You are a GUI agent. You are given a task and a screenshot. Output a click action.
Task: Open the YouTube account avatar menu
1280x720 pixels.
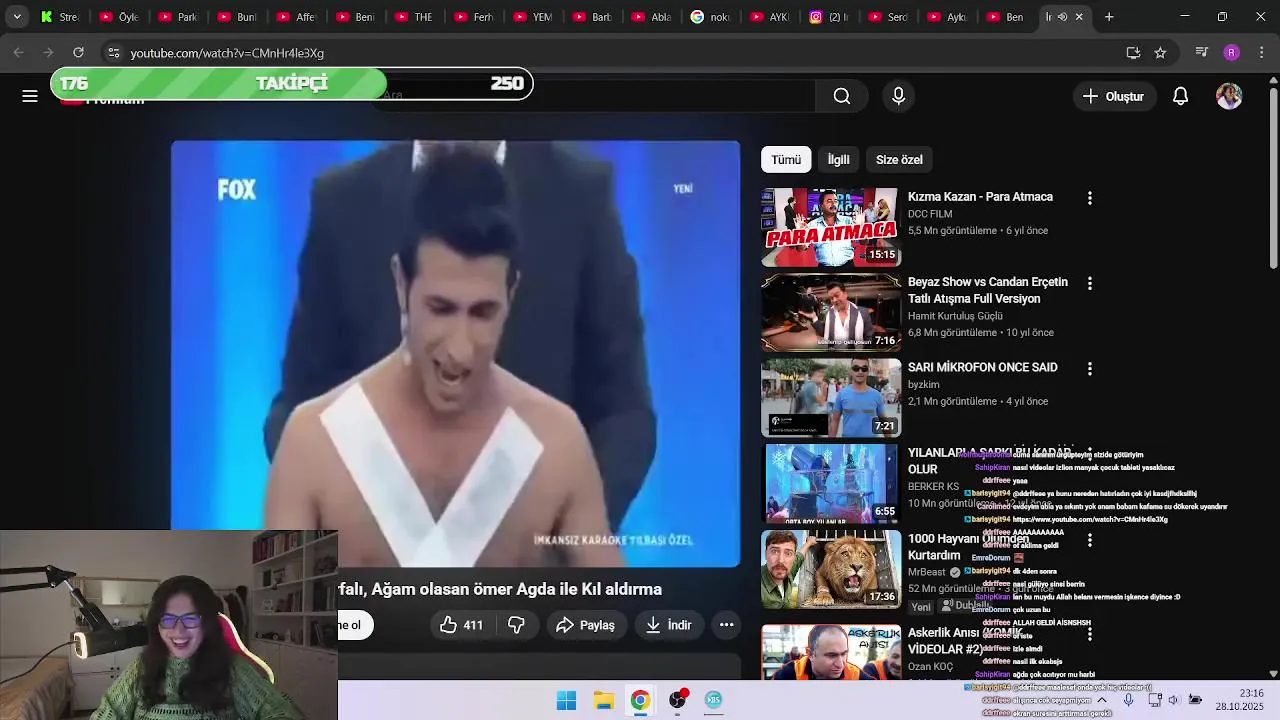tap(1229, 96)
